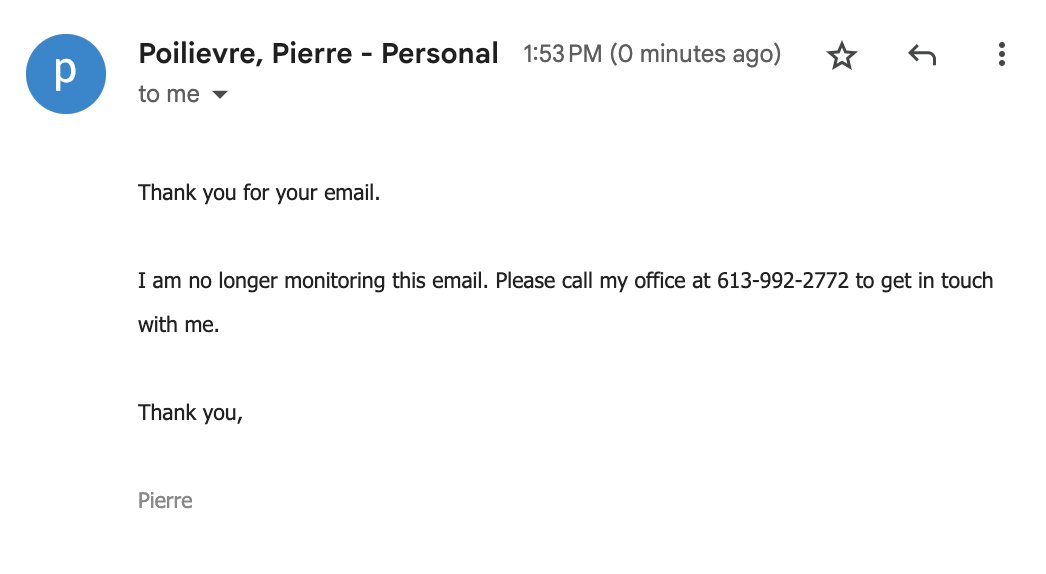Click the gray "Pierre" signature
This screenshot has width=1046, height=574.
click(165, 501)
